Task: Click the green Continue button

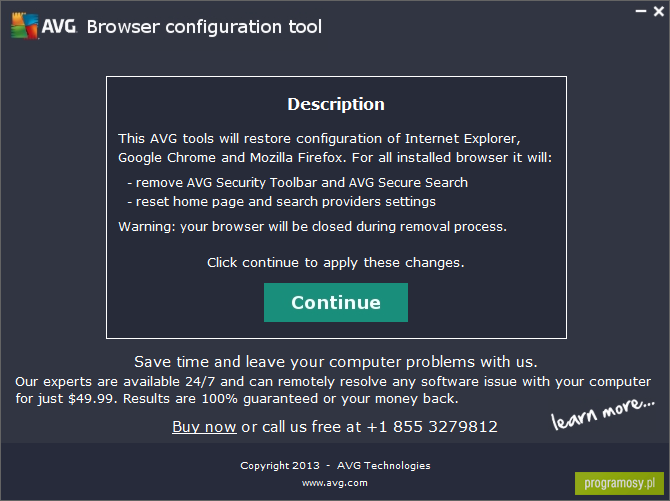Action: click(x=336, y=302)
